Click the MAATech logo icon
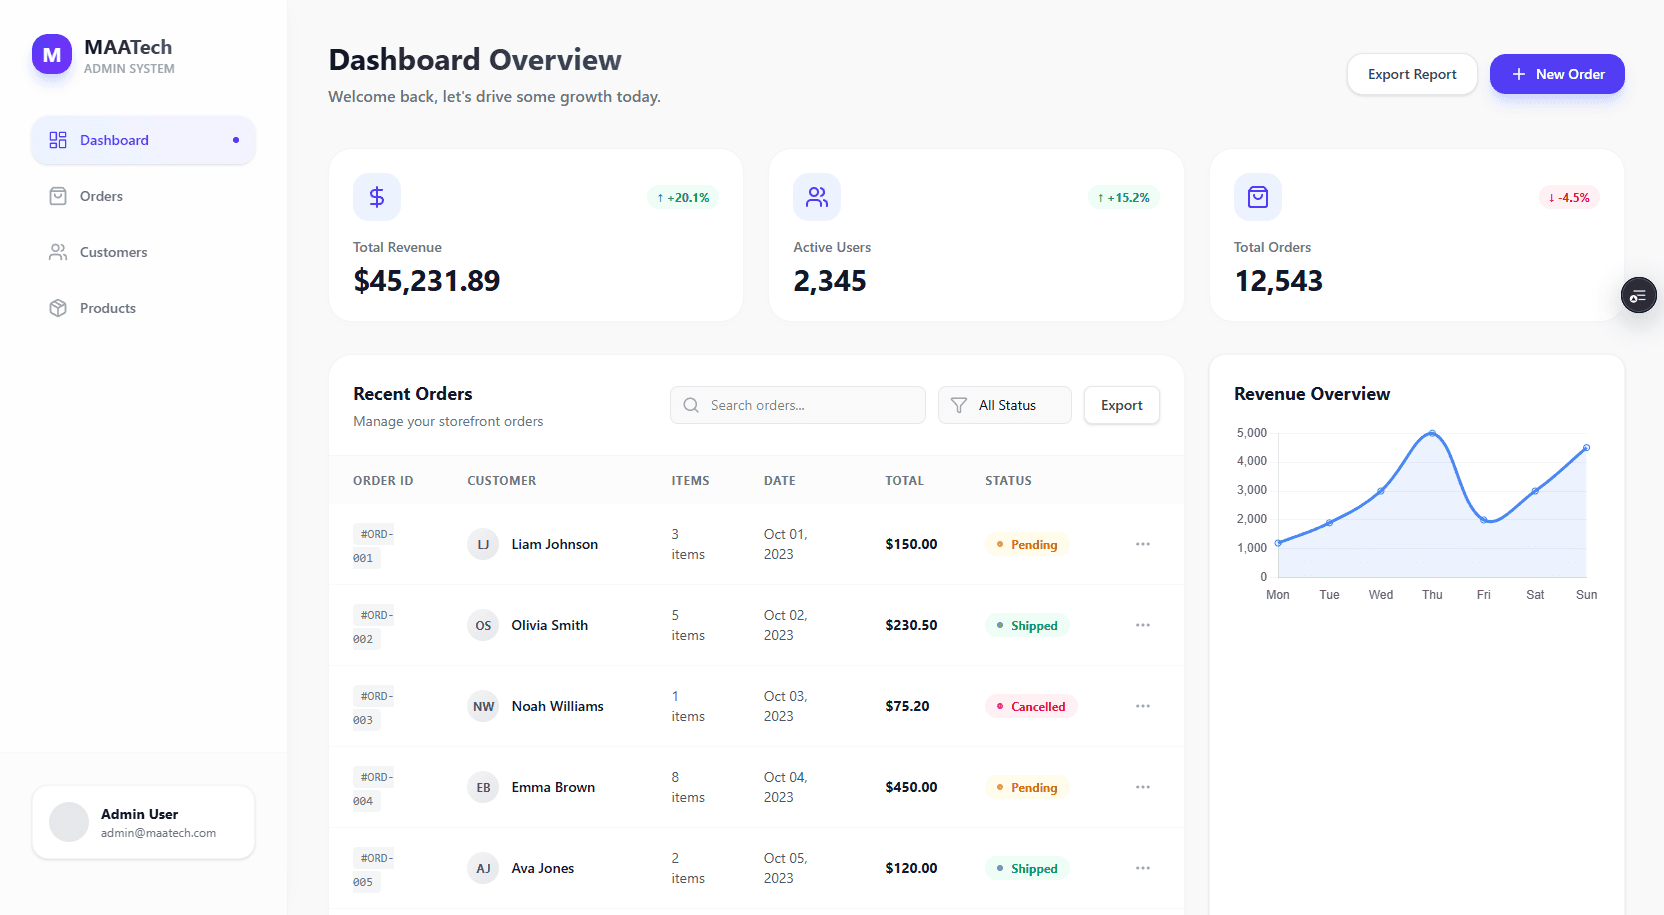This screenshot has width=1664, height=915. click(52, 55)
